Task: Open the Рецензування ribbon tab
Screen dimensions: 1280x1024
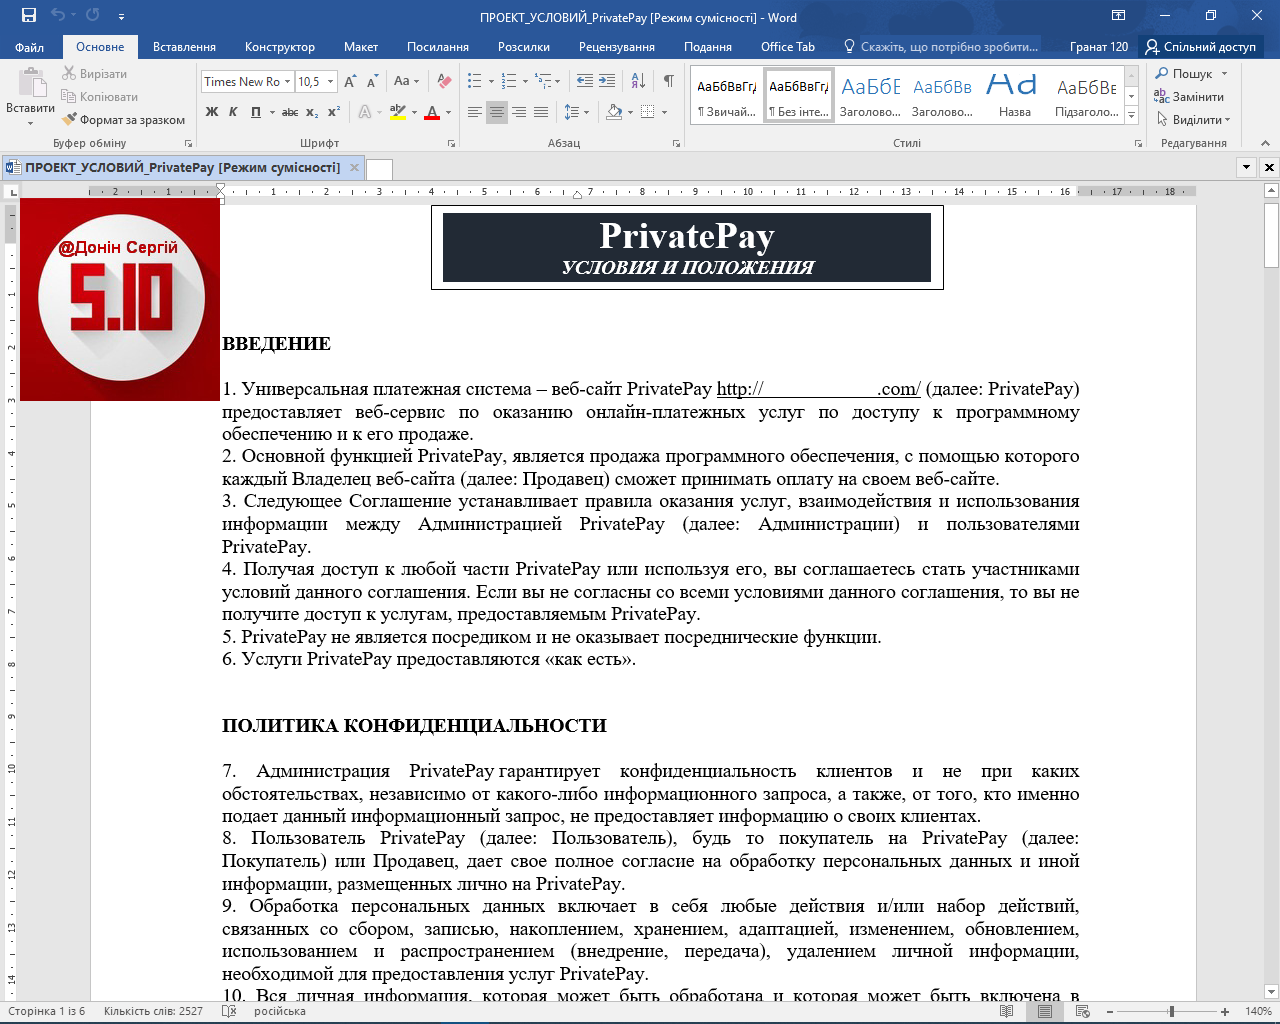Action: click(616, 47)
